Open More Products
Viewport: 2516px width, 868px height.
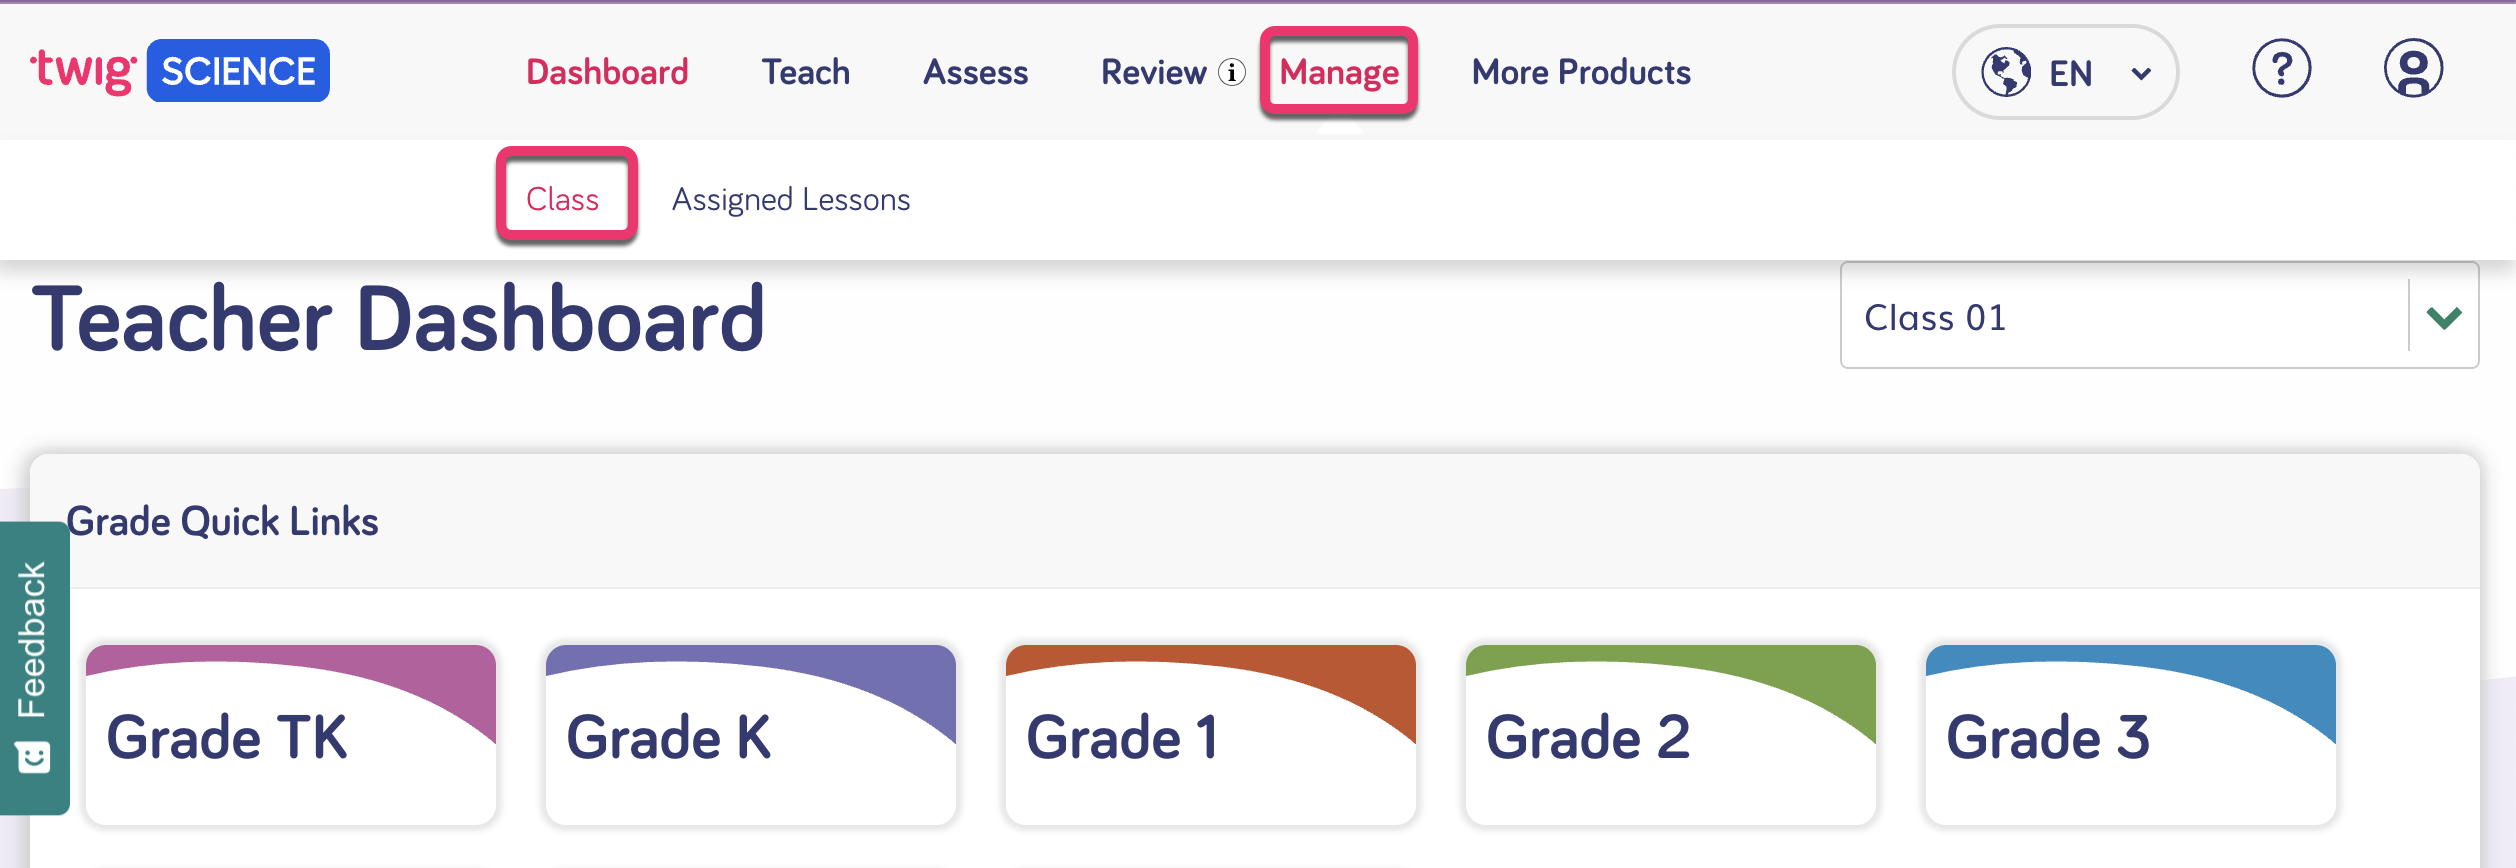click(x=1579, y=72)
